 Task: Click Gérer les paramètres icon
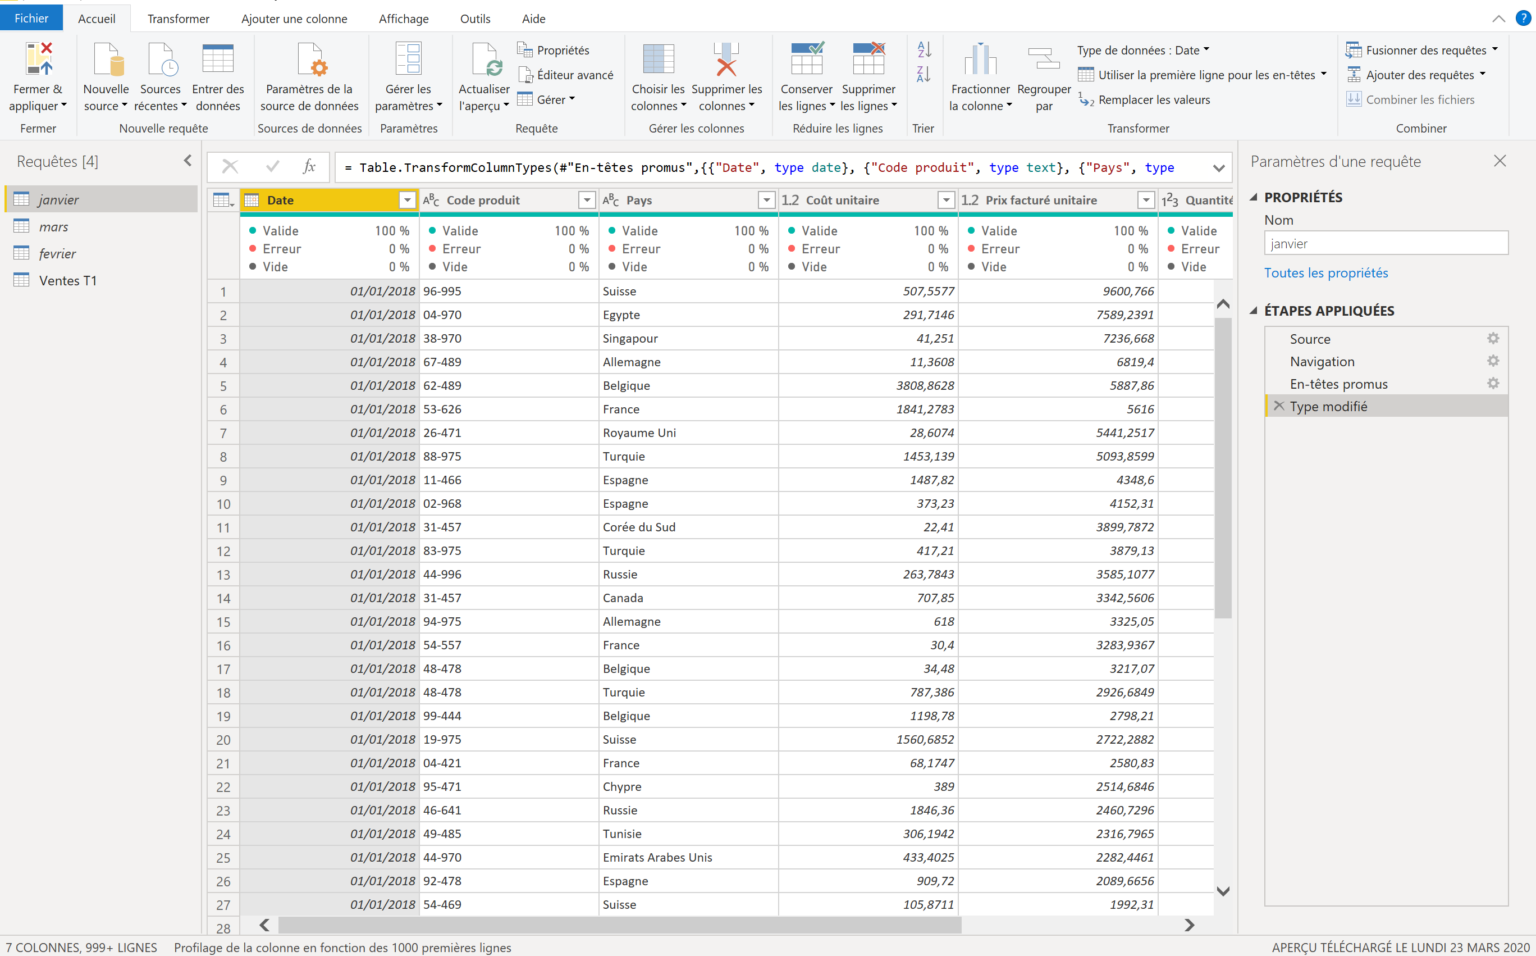(408, 59)
